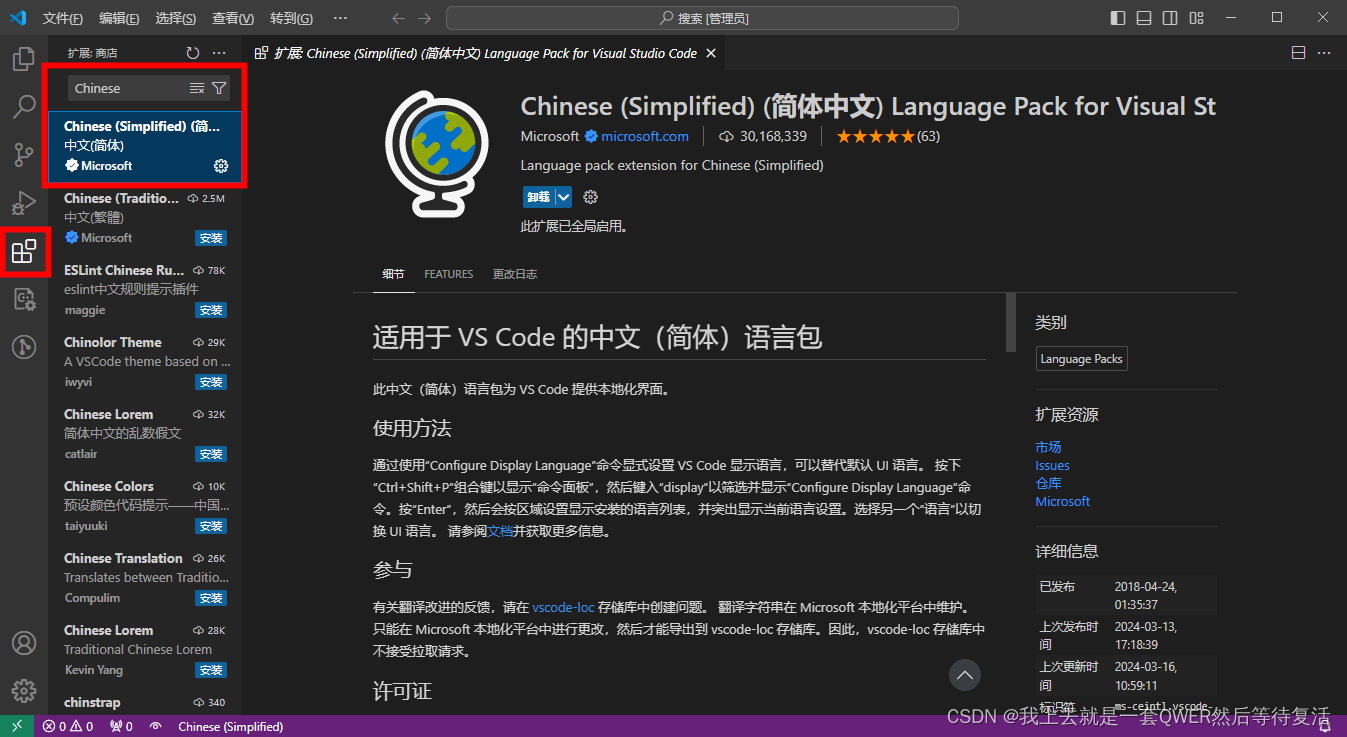Install Chinese Colors extension
Viewport: 1347px width, 737px height.
click(211, 526)
